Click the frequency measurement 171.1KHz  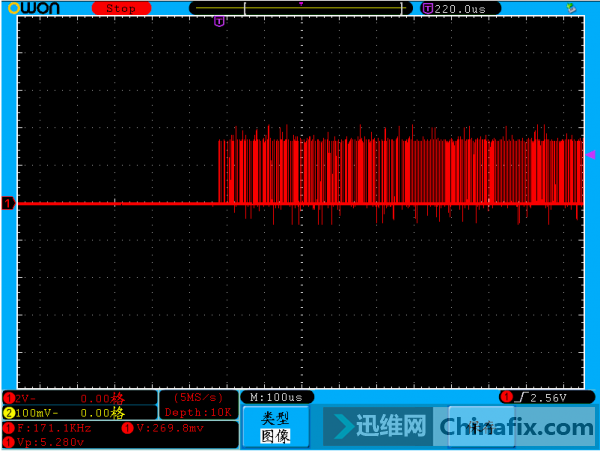tap(55, 428)
